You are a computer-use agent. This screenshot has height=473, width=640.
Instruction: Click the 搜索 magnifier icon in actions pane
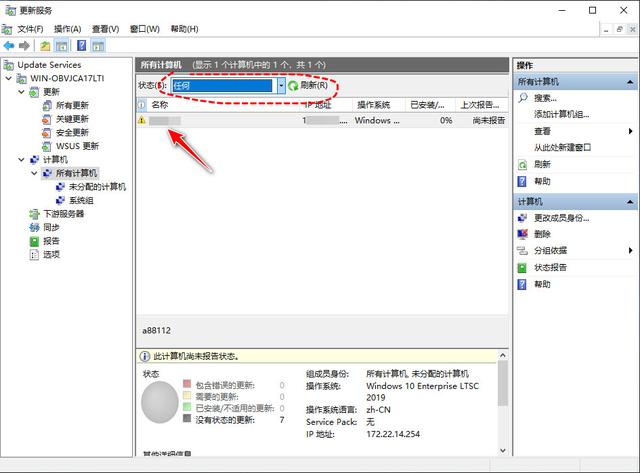point(522,98)
